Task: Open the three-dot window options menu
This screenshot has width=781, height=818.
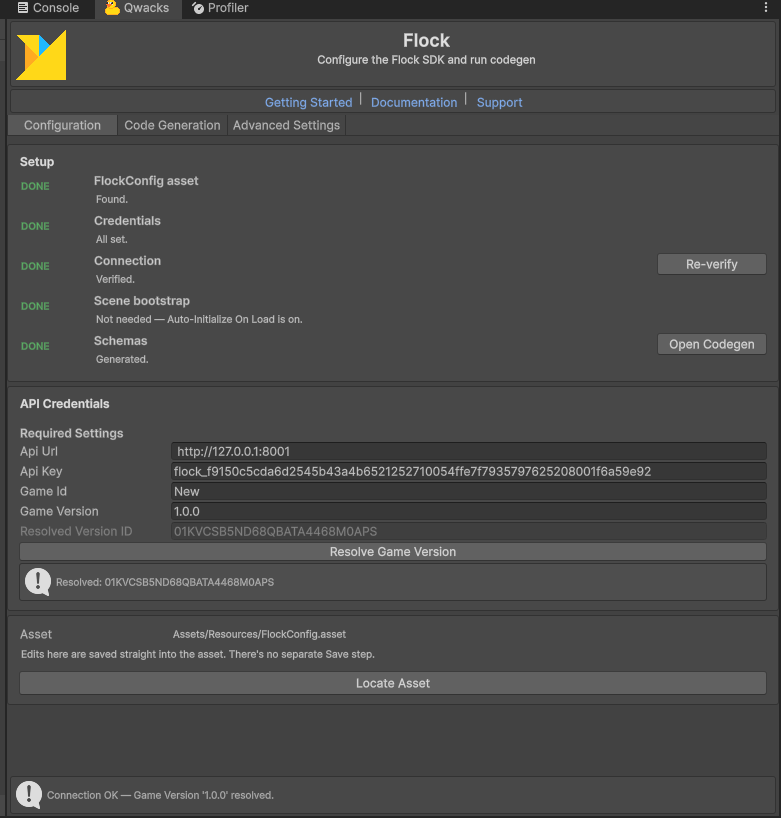Action: [765, 7]
